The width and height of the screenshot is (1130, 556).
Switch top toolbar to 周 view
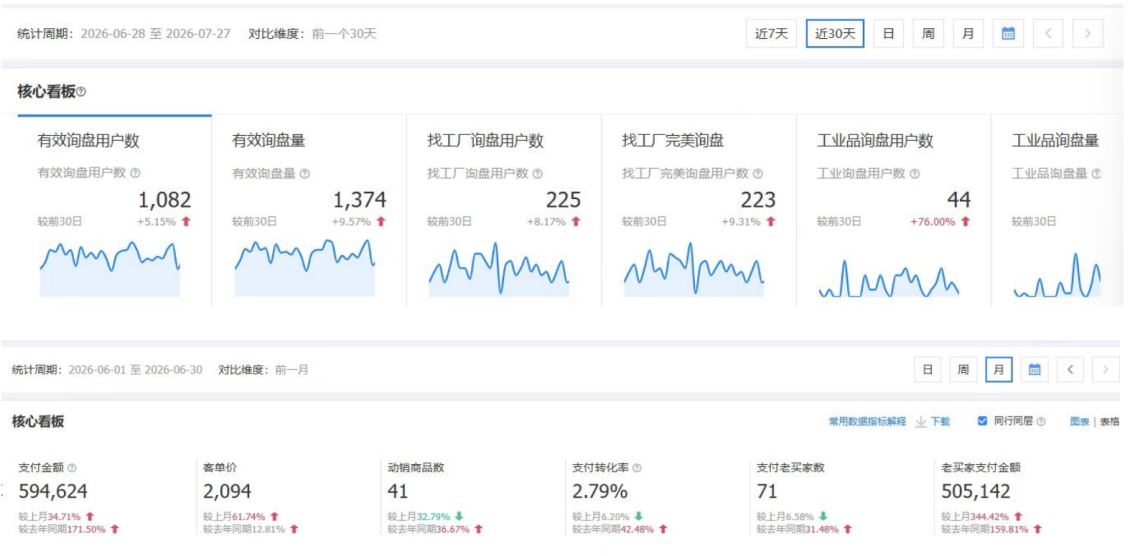(928, 33)
